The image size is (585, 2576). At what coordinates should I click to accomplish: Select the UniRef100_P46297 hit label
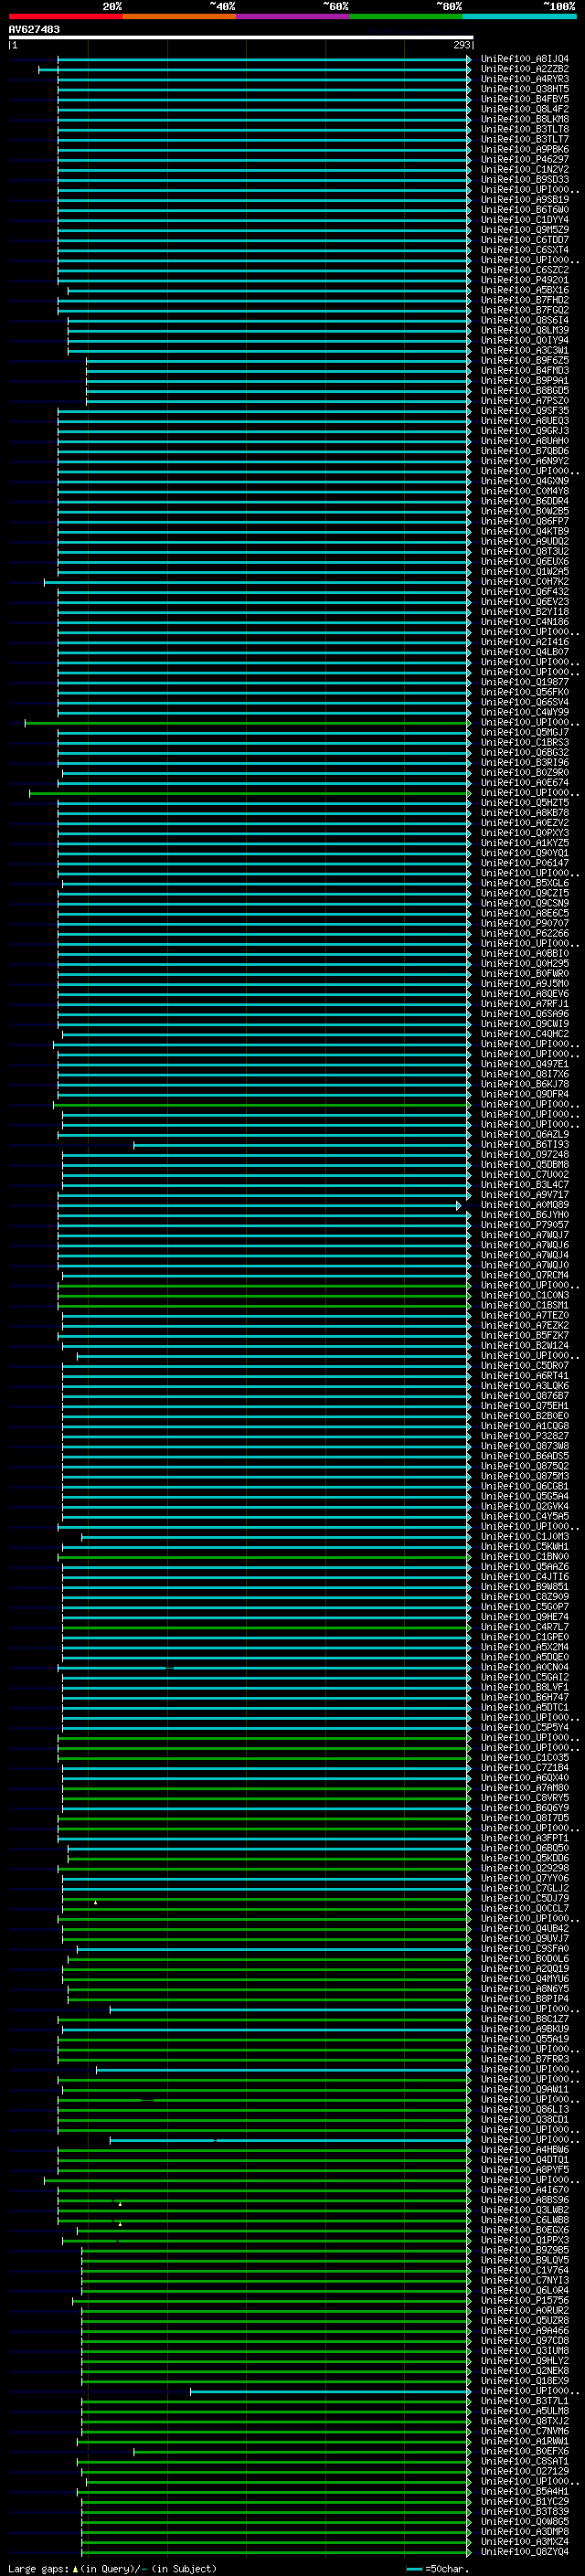(x=524, y=159)
